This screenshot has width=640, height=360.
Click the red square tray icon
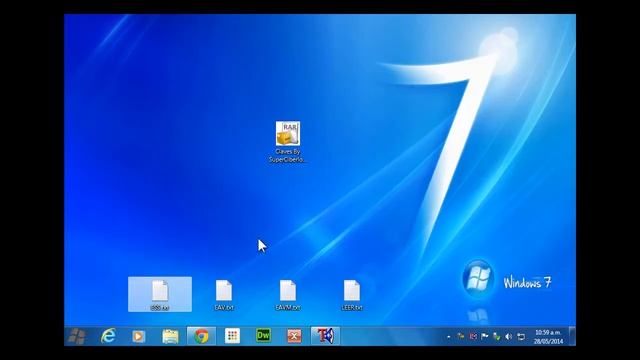(x=473, y=337)
